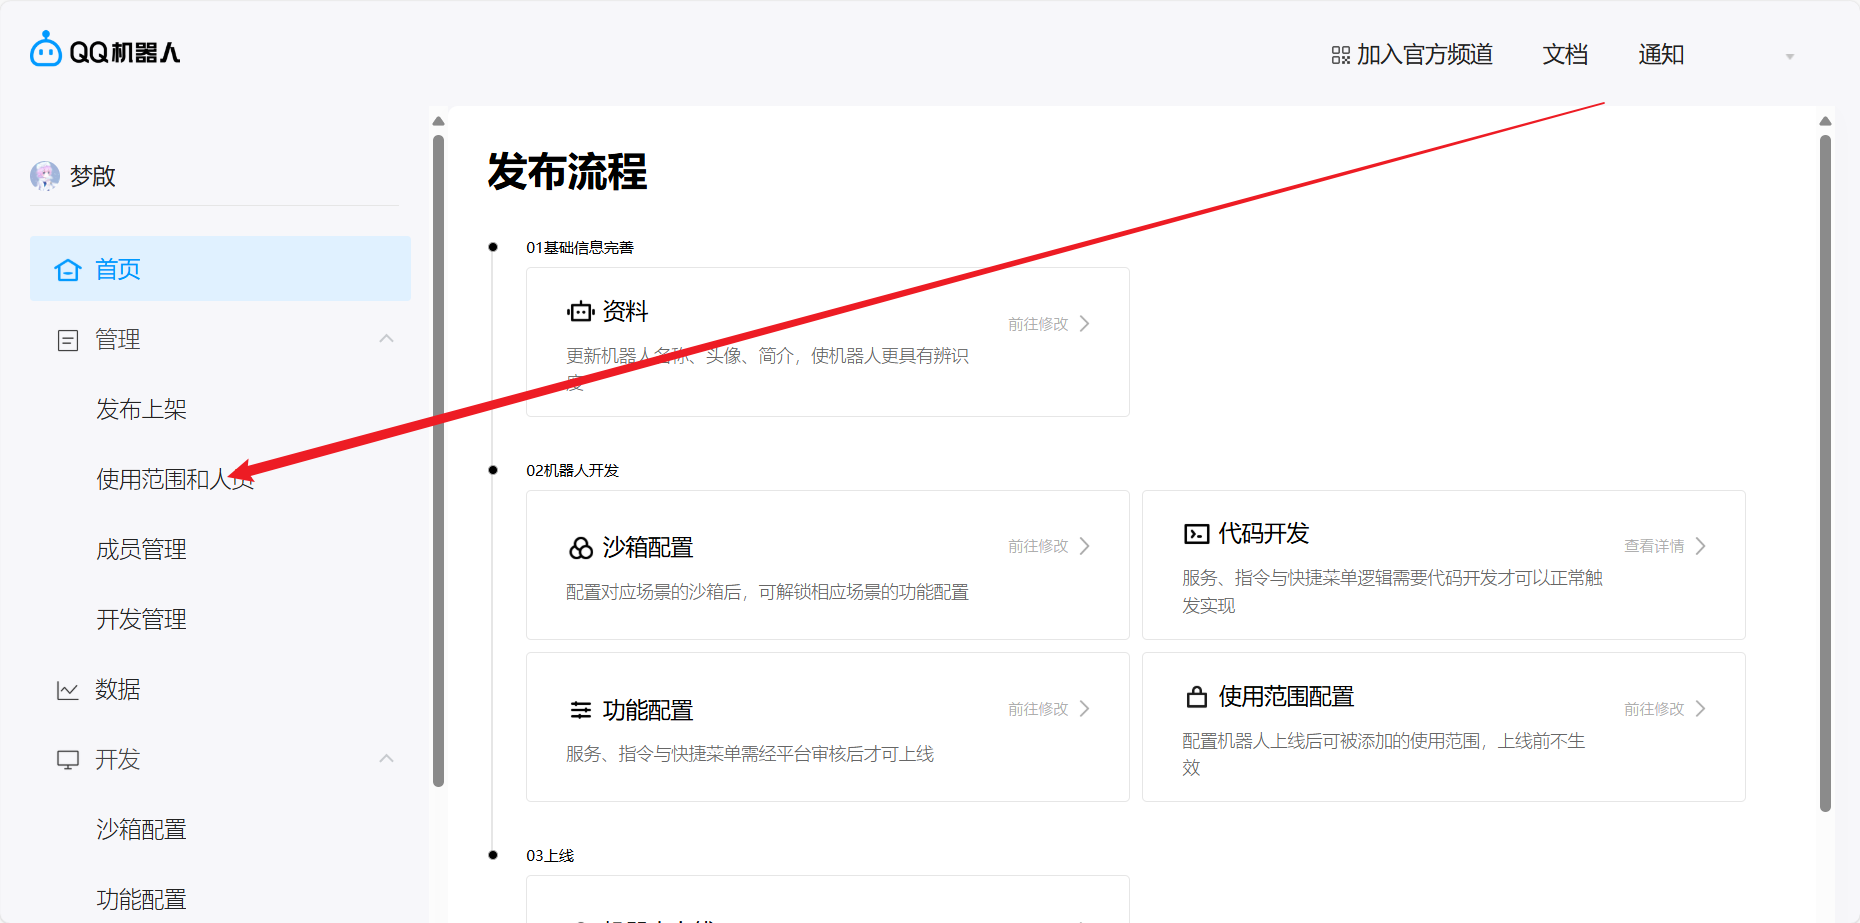The width and height of the screenshot is (1860, 923).
Task: Click the 沙箱配置 card title
Action: point(648,548)
